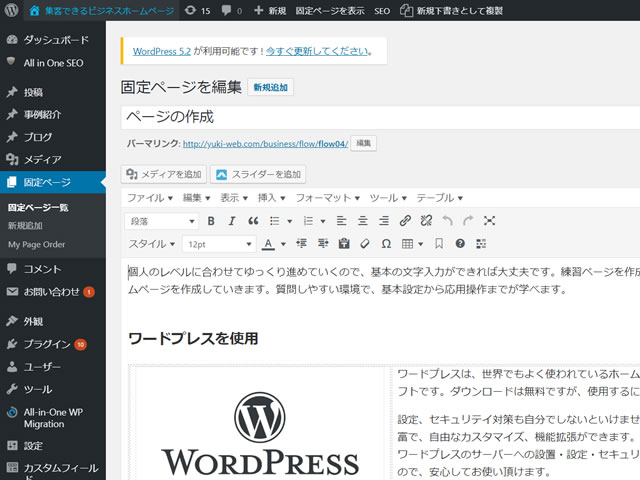640x480 pixels.
Task: Insert a blockquote
Action: 253,221
